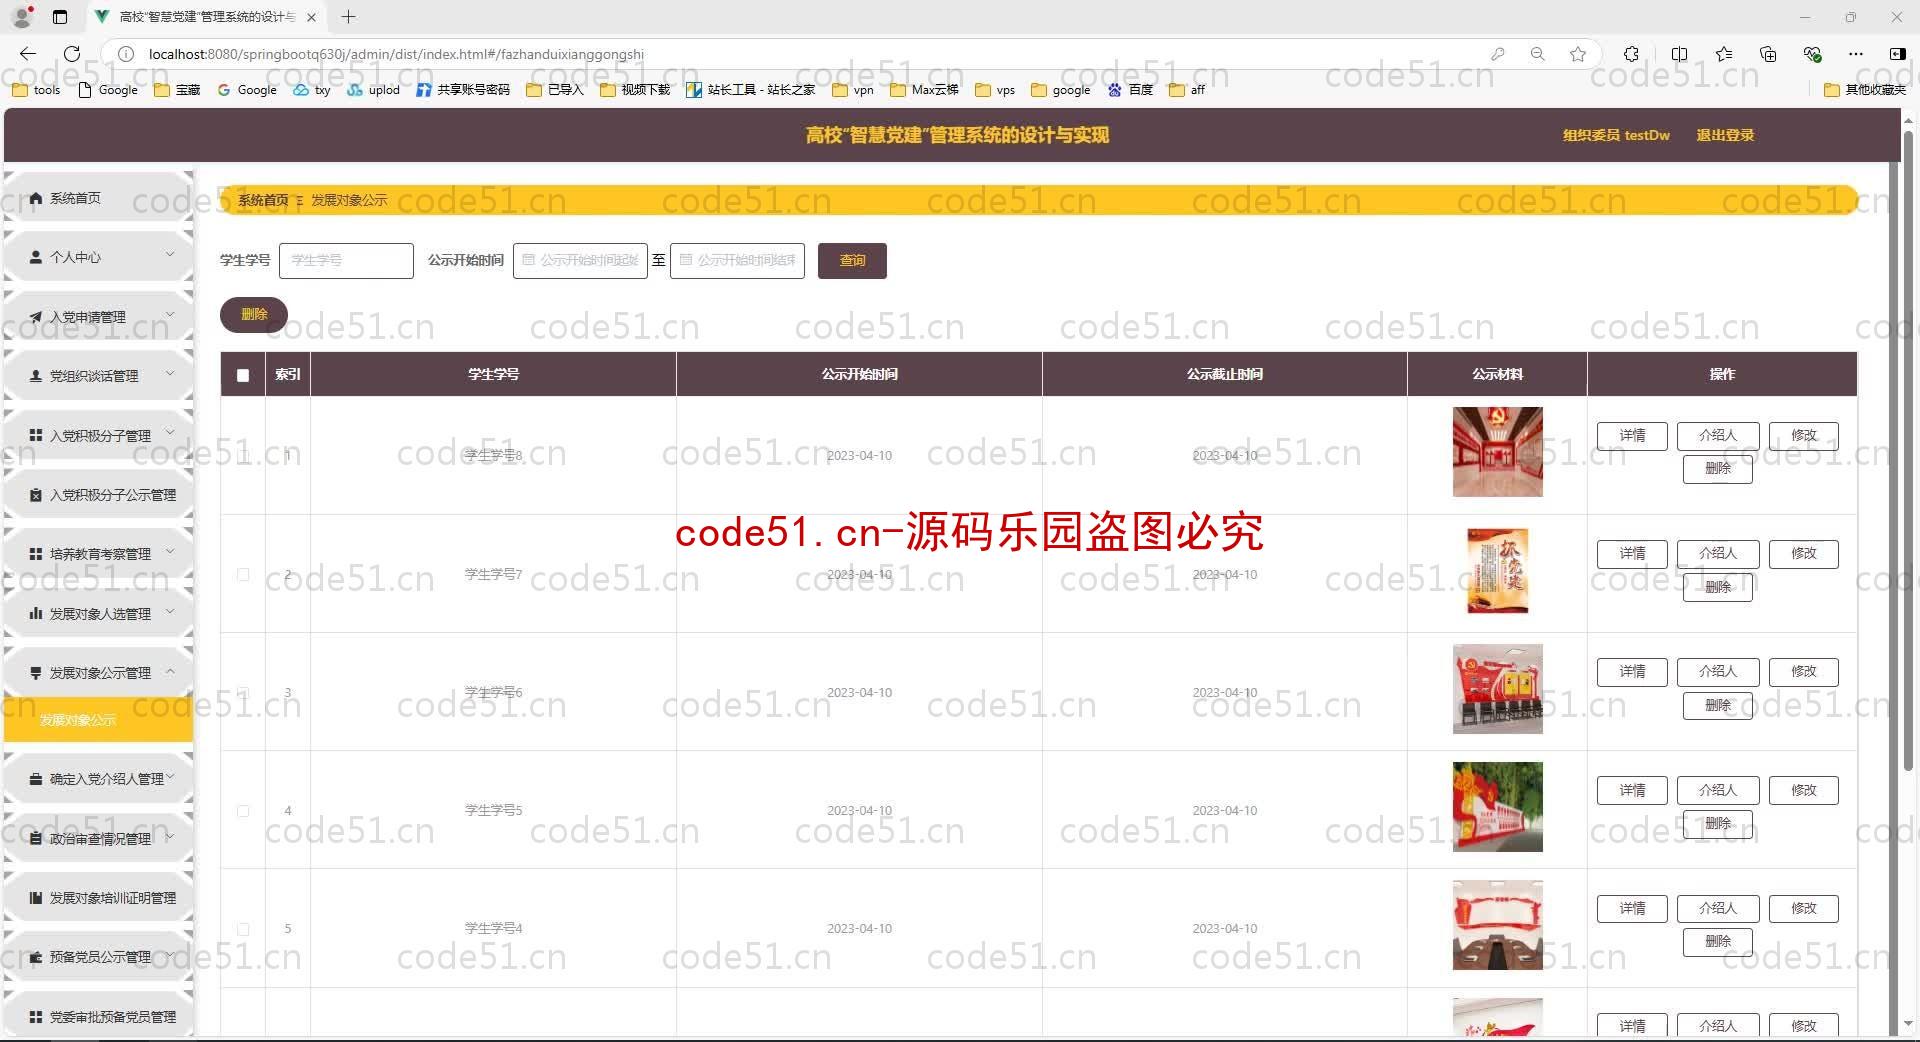1920x1042 pixels.
Task: Click 介绍人 for 学生学号4 row
Action: [x=1717, y=908]
